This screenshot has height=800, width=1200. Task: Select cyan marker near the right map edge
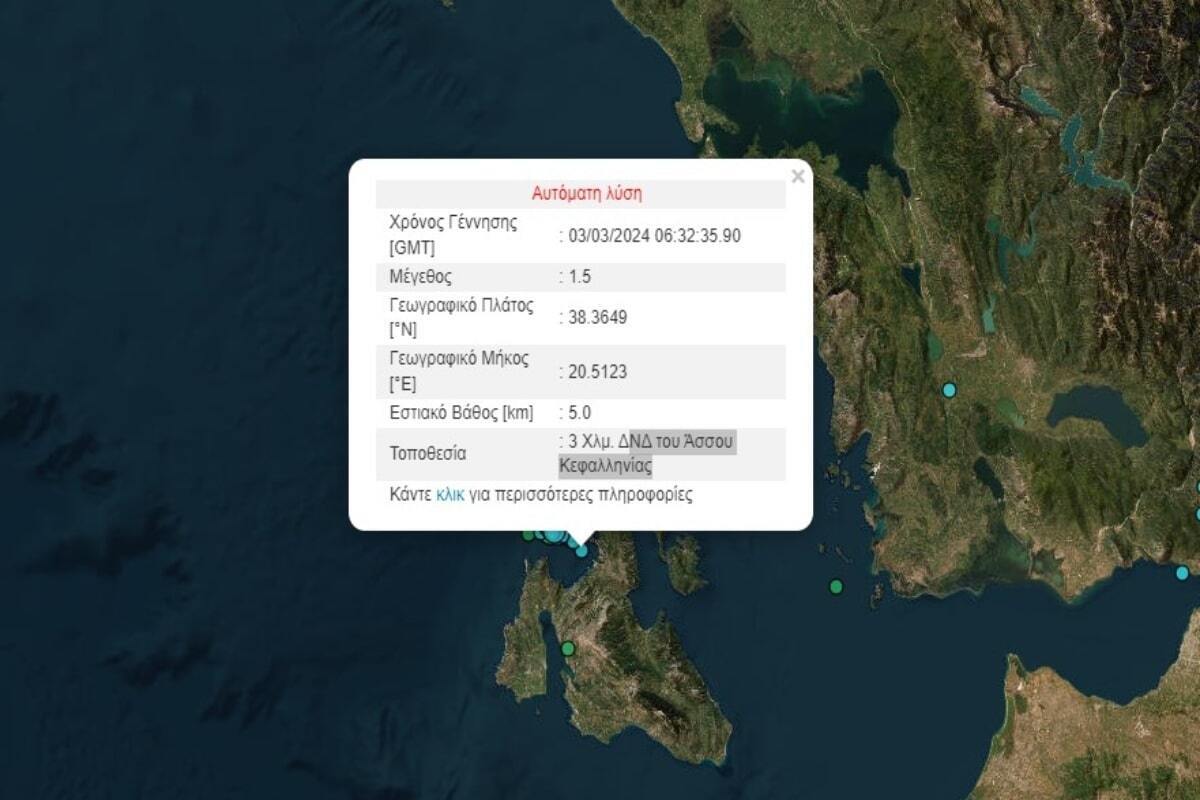click(x=1182, y=573)
